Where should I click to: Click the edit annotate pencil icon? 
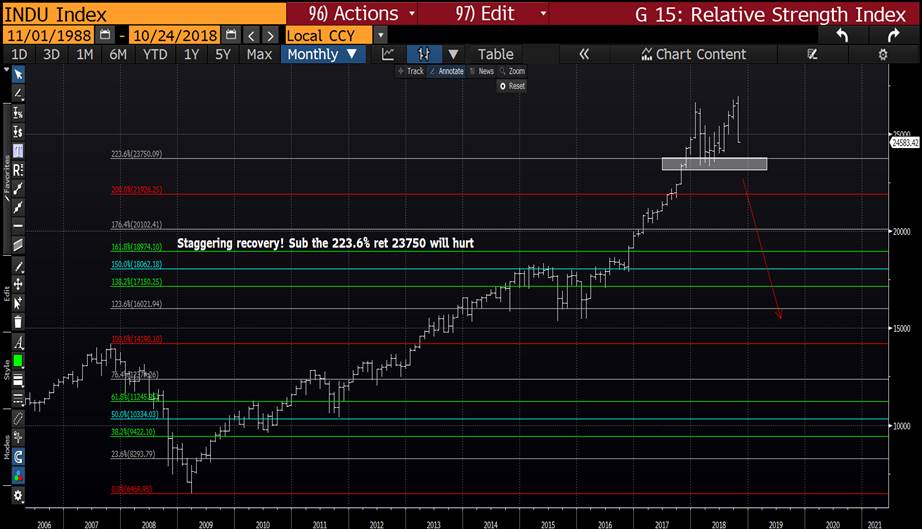click(813, 55)
